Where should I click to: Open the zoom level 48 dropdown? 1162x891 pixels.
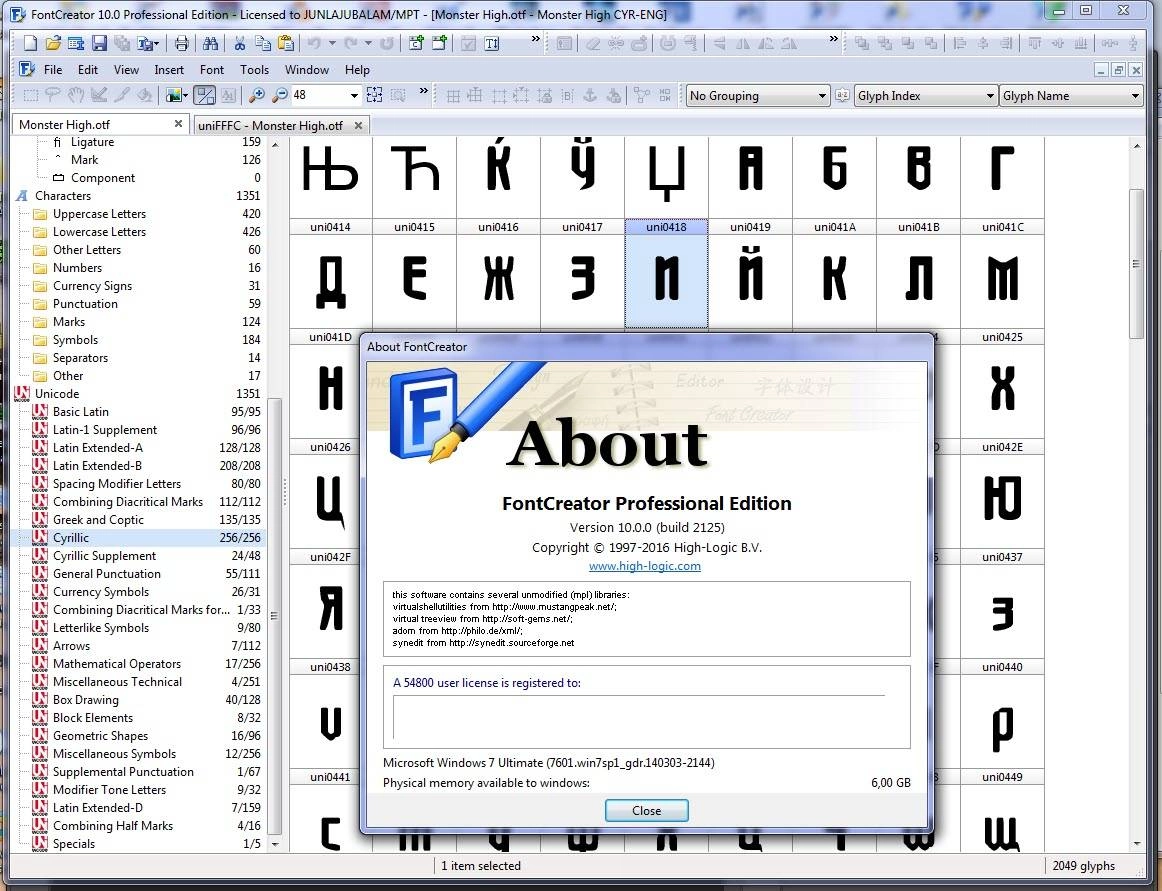click(354, 96)
